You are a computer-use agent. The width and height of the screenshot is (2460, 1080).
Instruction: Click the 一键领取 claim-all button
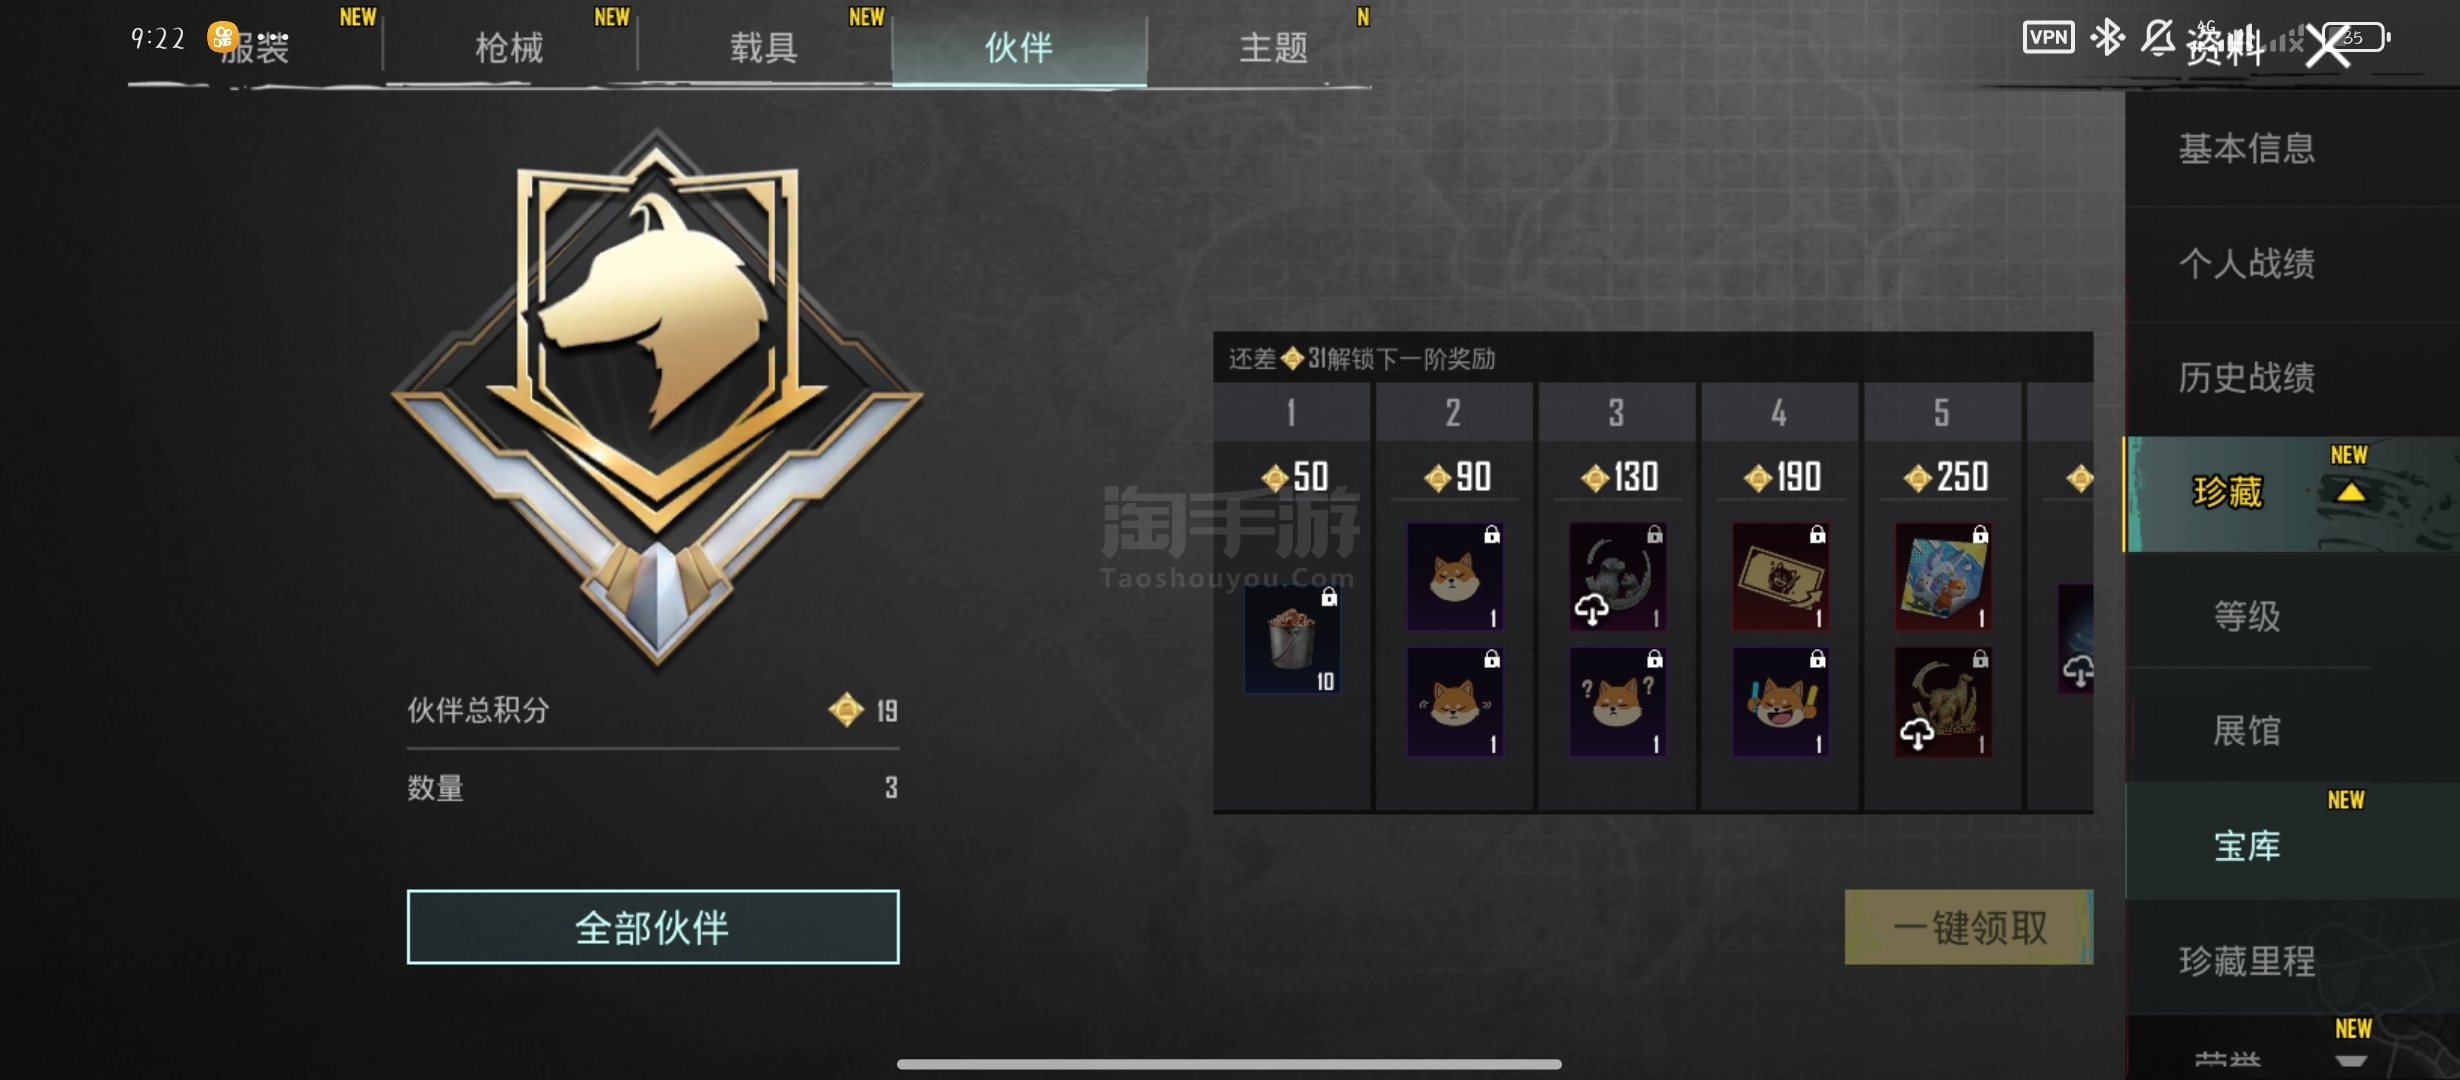[1969, 927]
